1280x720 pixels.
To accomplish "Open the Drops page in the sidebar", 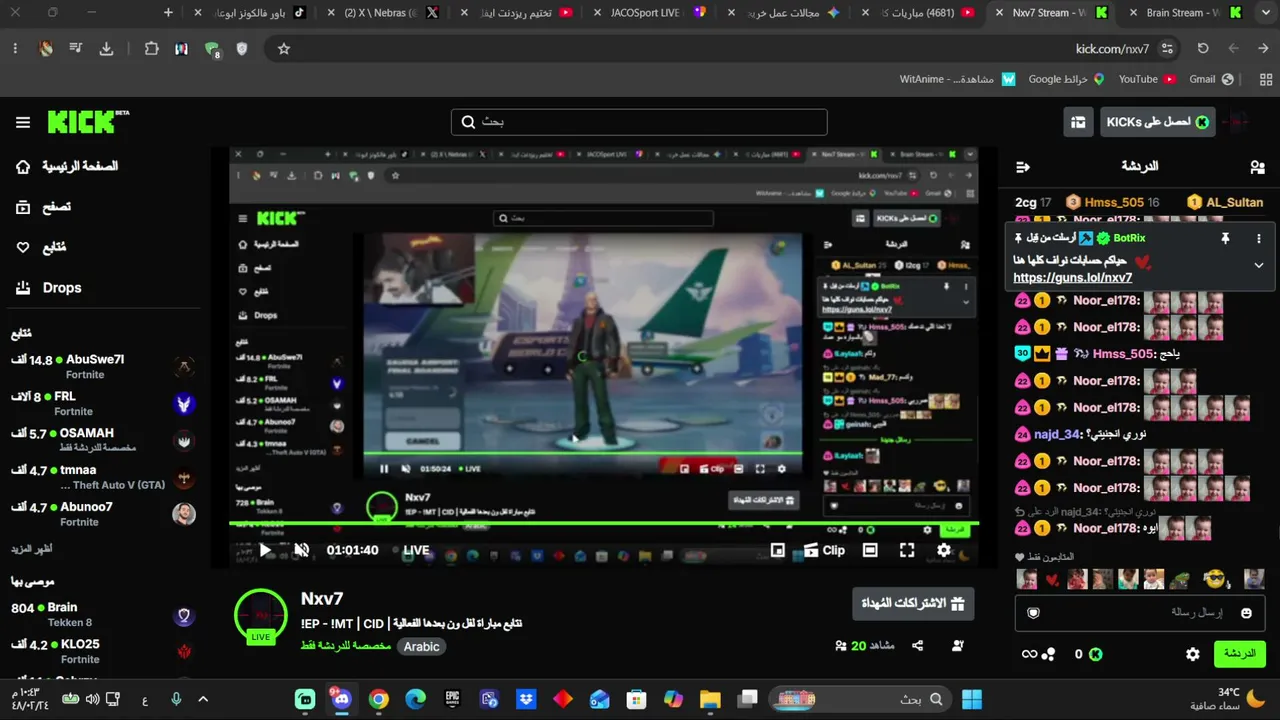I will [50, 288].
